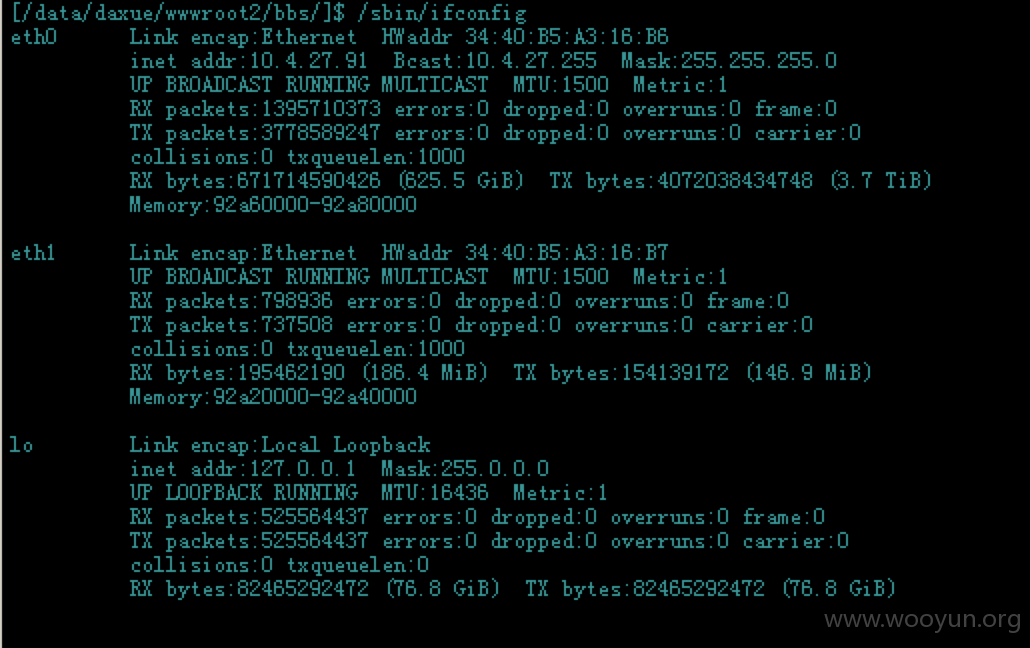1030x648 pixels.
Task: Click eth1 HWaddr 34:40:B5:A3:16:B7
Action: point(525,253)
